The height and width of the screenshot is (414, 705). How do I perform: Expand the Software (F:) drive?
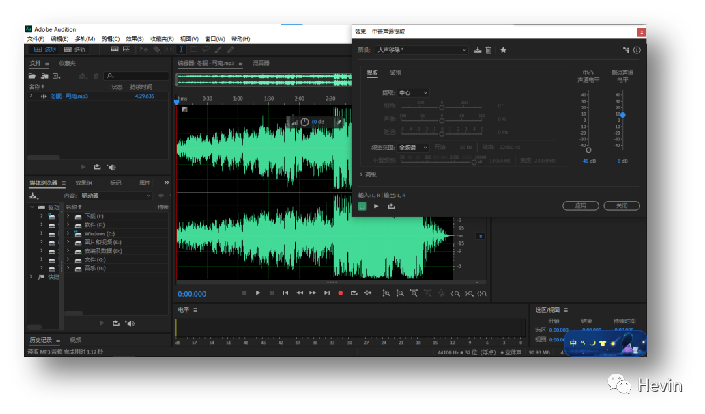pyautogui.click(x=68, y=225)
